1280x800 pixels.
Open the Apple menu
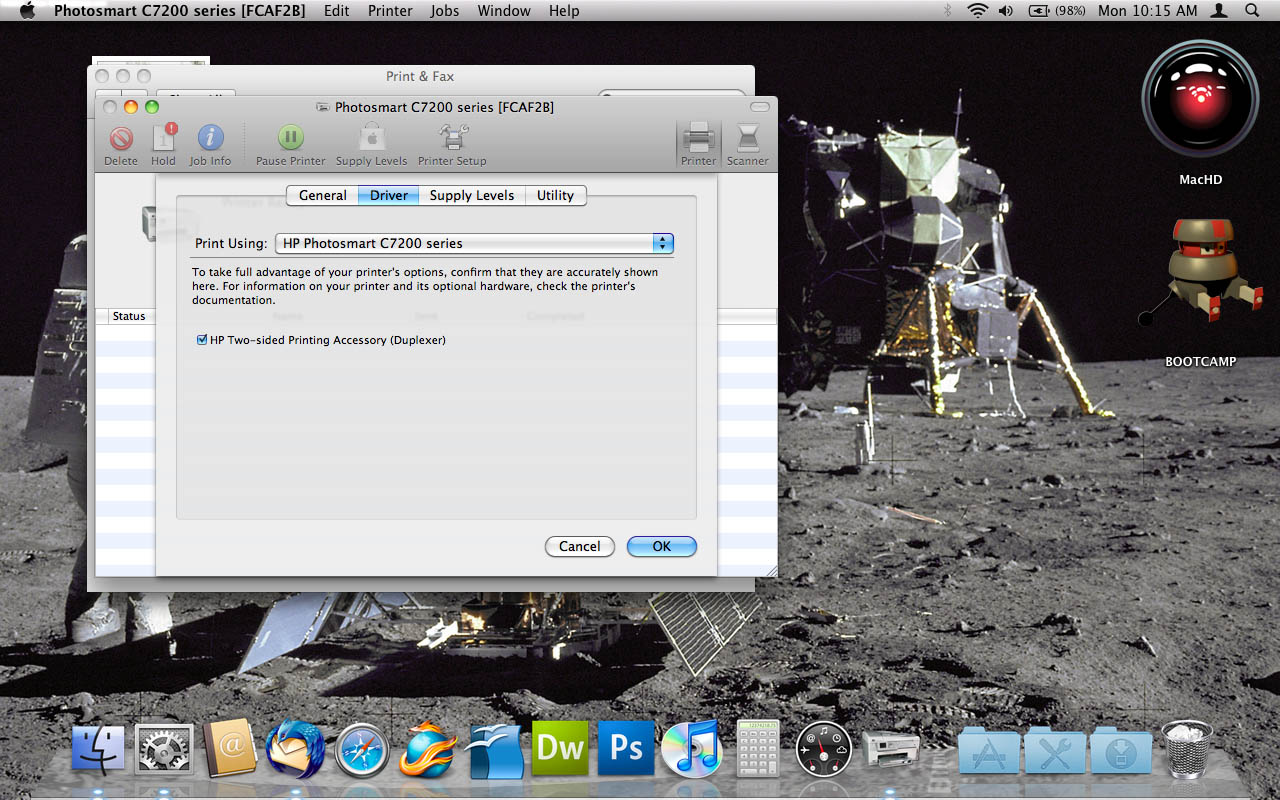pyautogui.click(x=27, y=10)
